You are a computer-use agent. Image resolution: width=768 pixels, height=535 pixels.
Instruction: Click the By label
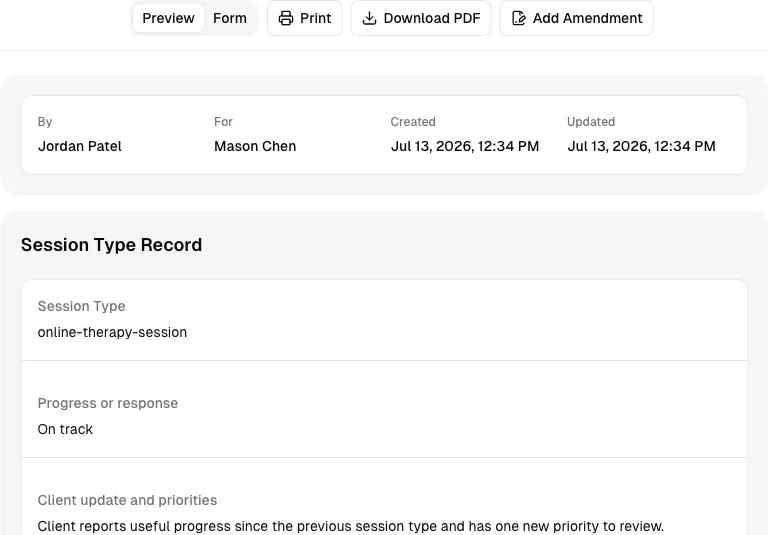pyautogui.click(x=45, y=122)
